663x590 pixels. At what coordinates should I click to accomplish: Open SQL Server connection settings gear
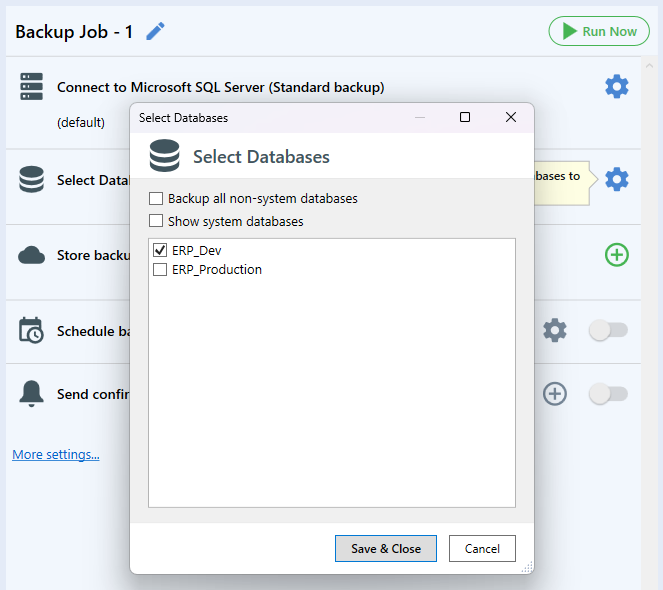tap(616, 87)
